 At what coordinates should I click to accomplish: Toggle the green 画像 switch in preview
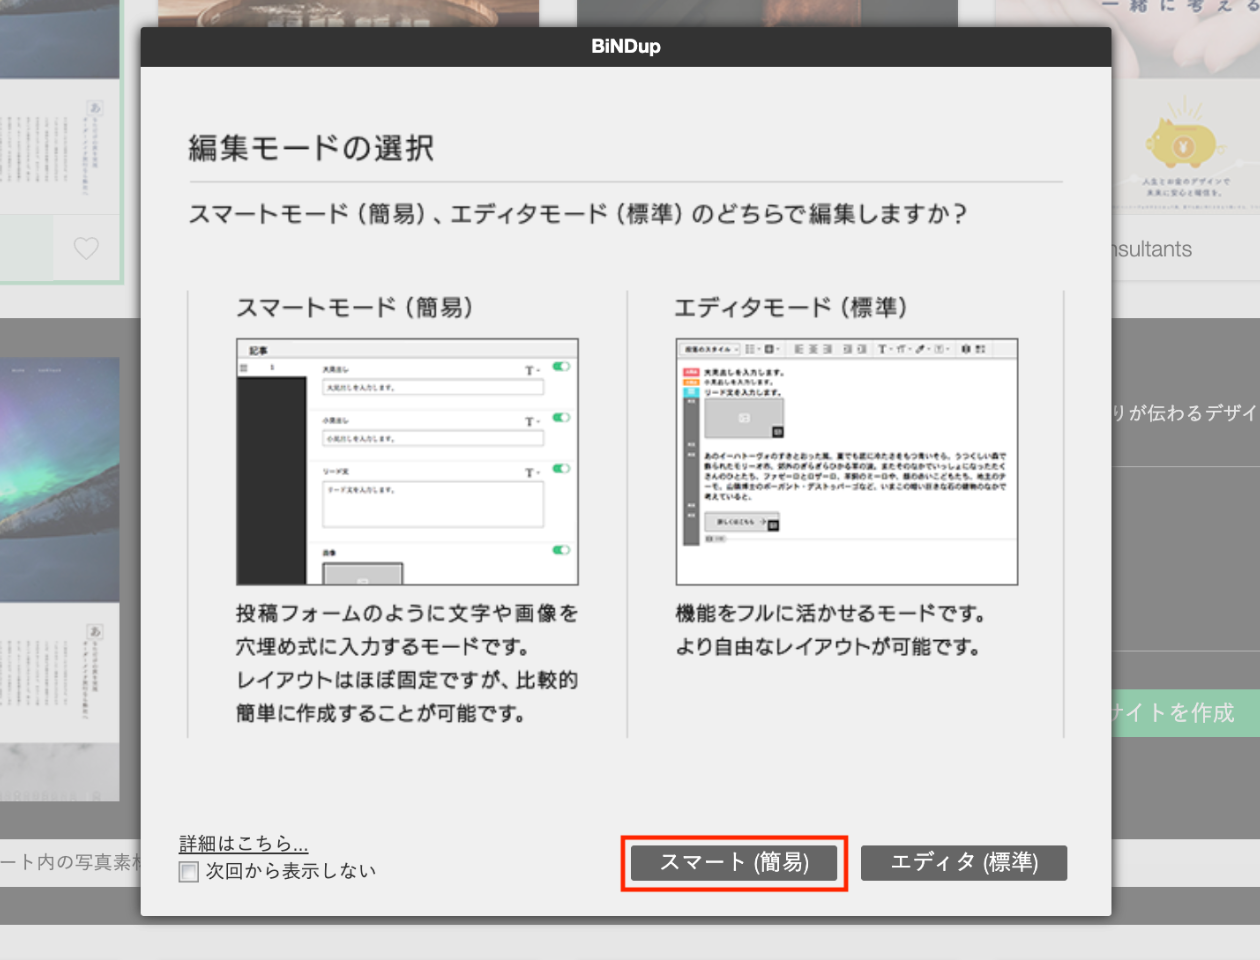(x=561, y=550)
